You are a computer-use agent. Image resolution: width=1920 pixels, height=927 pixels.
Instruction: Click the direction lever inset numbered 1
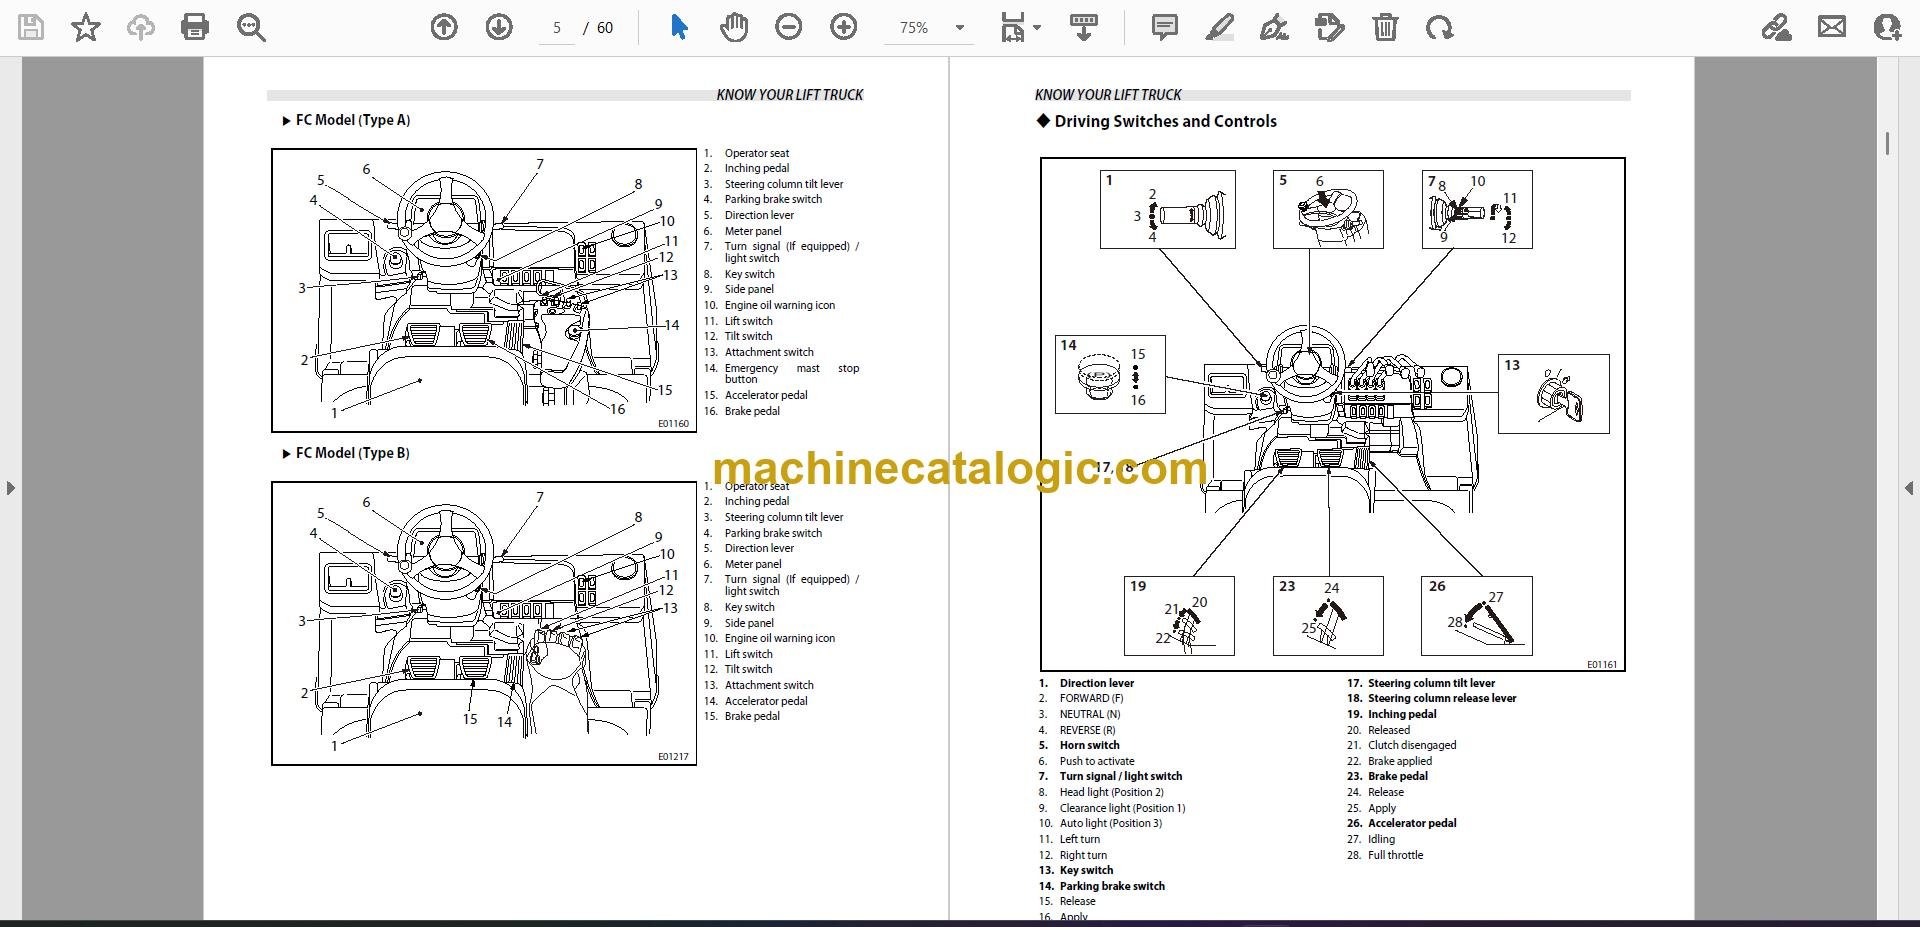click(1167, 209)
